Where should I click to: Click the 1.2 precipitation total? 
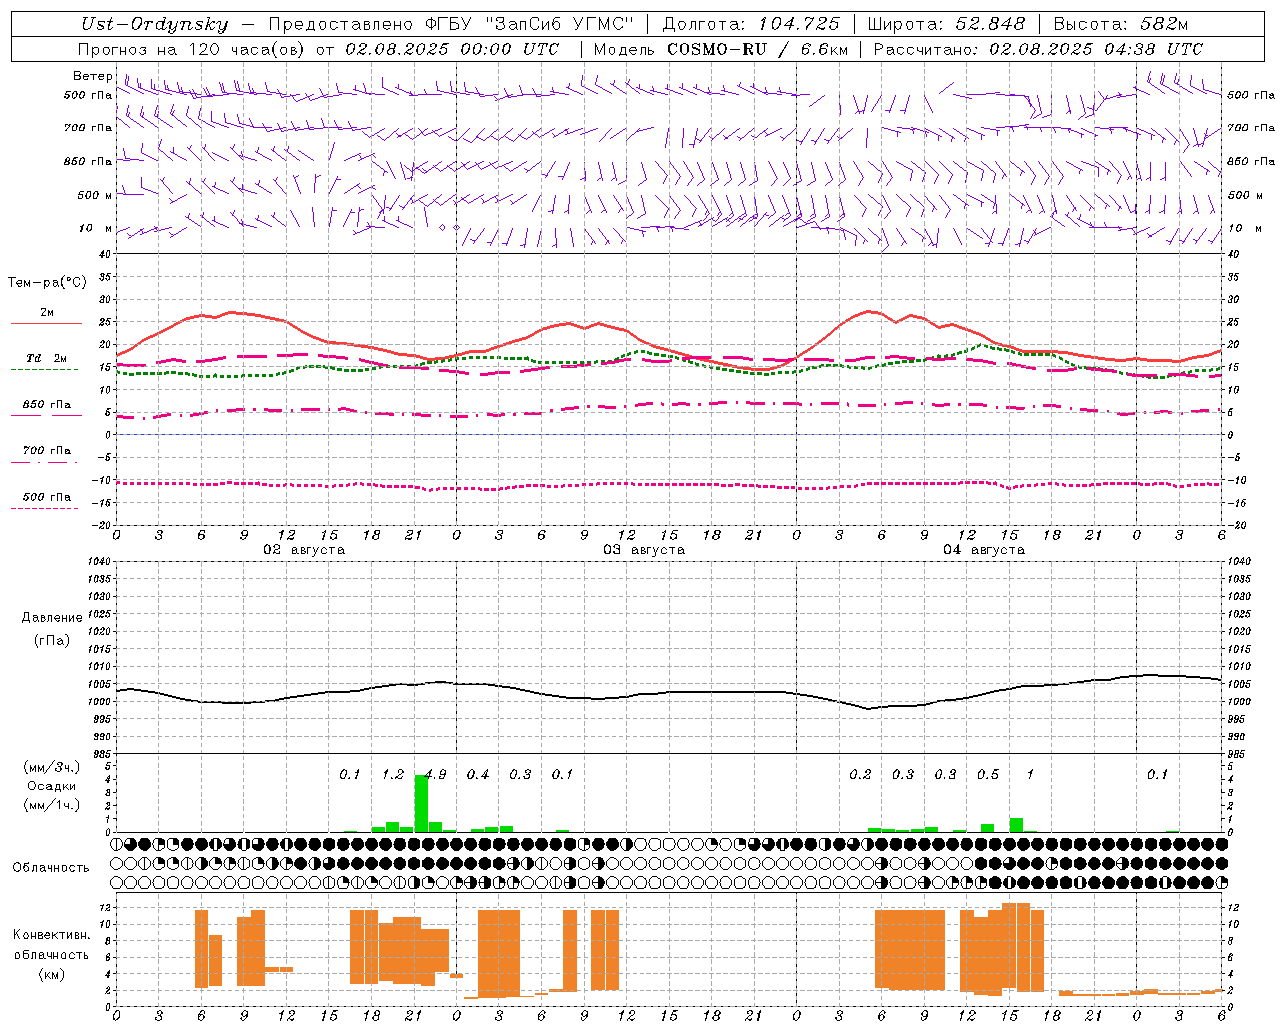point(393,775)
